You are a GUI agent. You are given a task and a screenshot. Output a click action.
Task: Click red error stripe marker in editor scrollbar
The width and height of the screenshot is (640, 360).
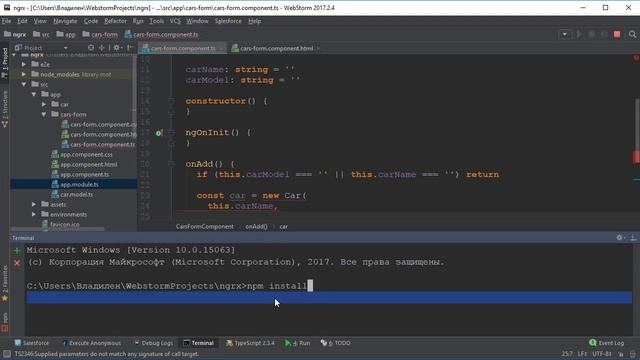click(x=636, y=157)
